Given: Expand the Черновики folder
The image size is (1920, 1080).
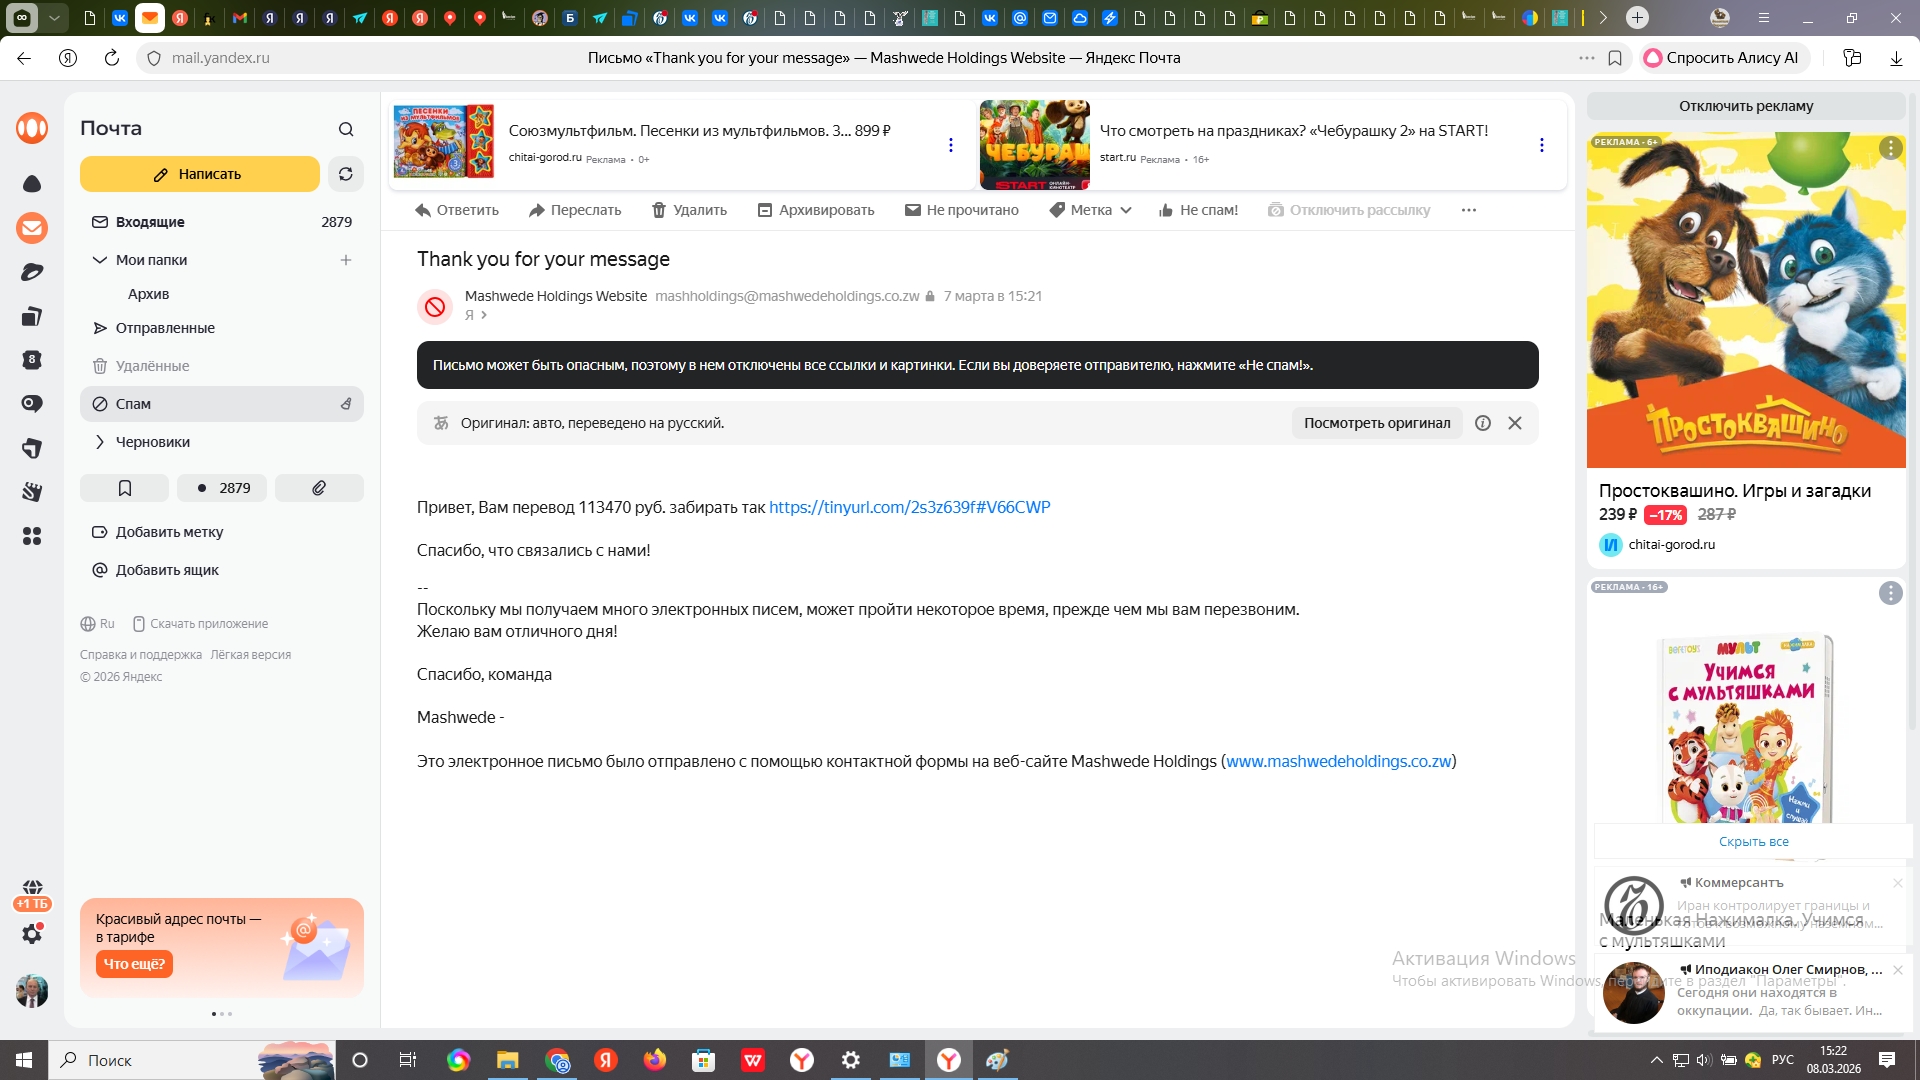Looking at the screenshot, I should pyautogui.click(x=100, y=442).
